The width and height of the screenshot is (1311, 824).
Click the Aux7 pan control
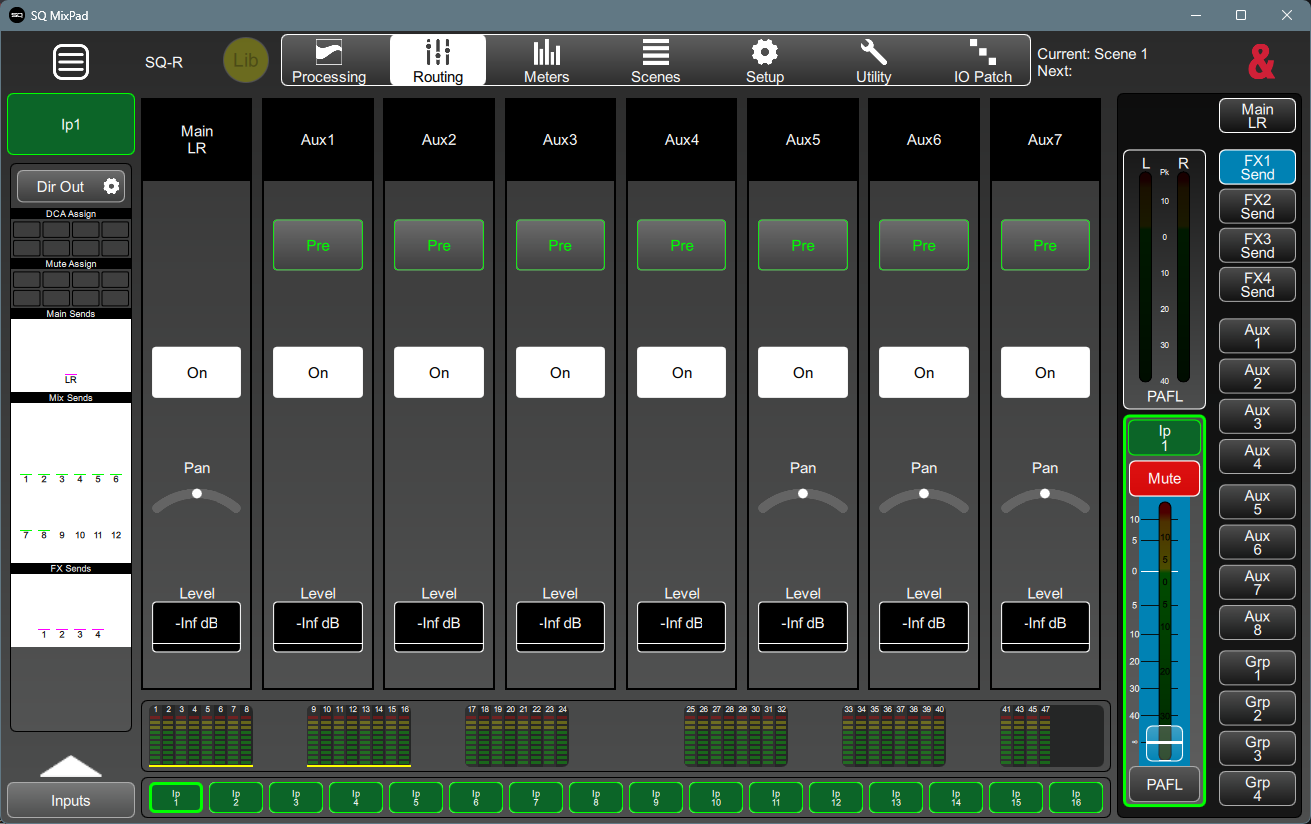click(x=1045, y=500)
